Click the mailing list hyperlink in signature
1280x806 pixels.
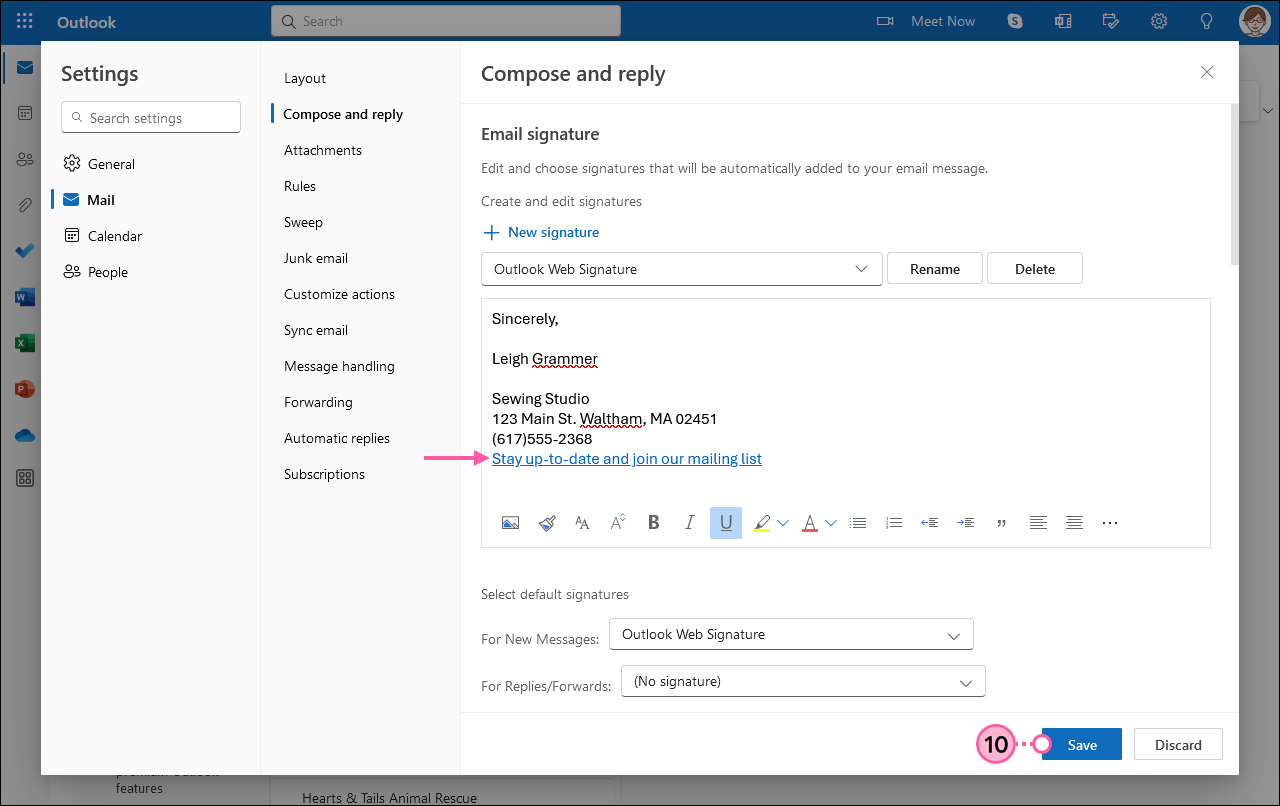coord(627,459)
